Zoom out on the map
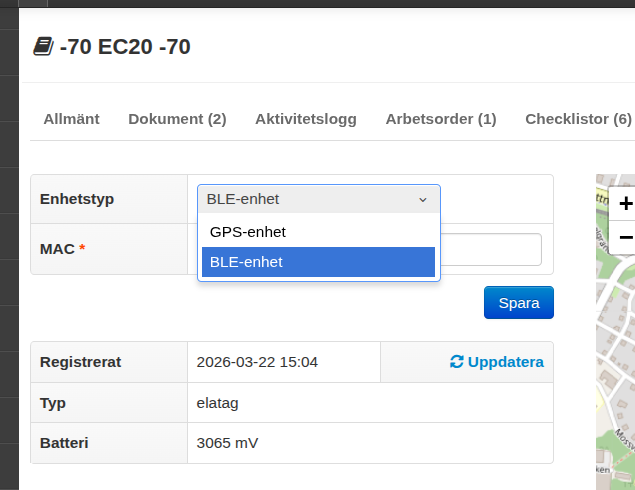The width and height of the screenshot is (635, 490). 625,237
